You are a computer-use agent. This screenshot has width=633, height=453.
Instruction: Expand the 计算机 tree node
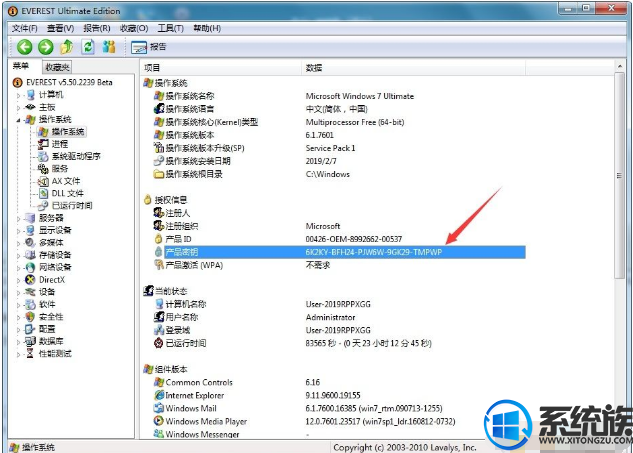[x=18, y=96]
